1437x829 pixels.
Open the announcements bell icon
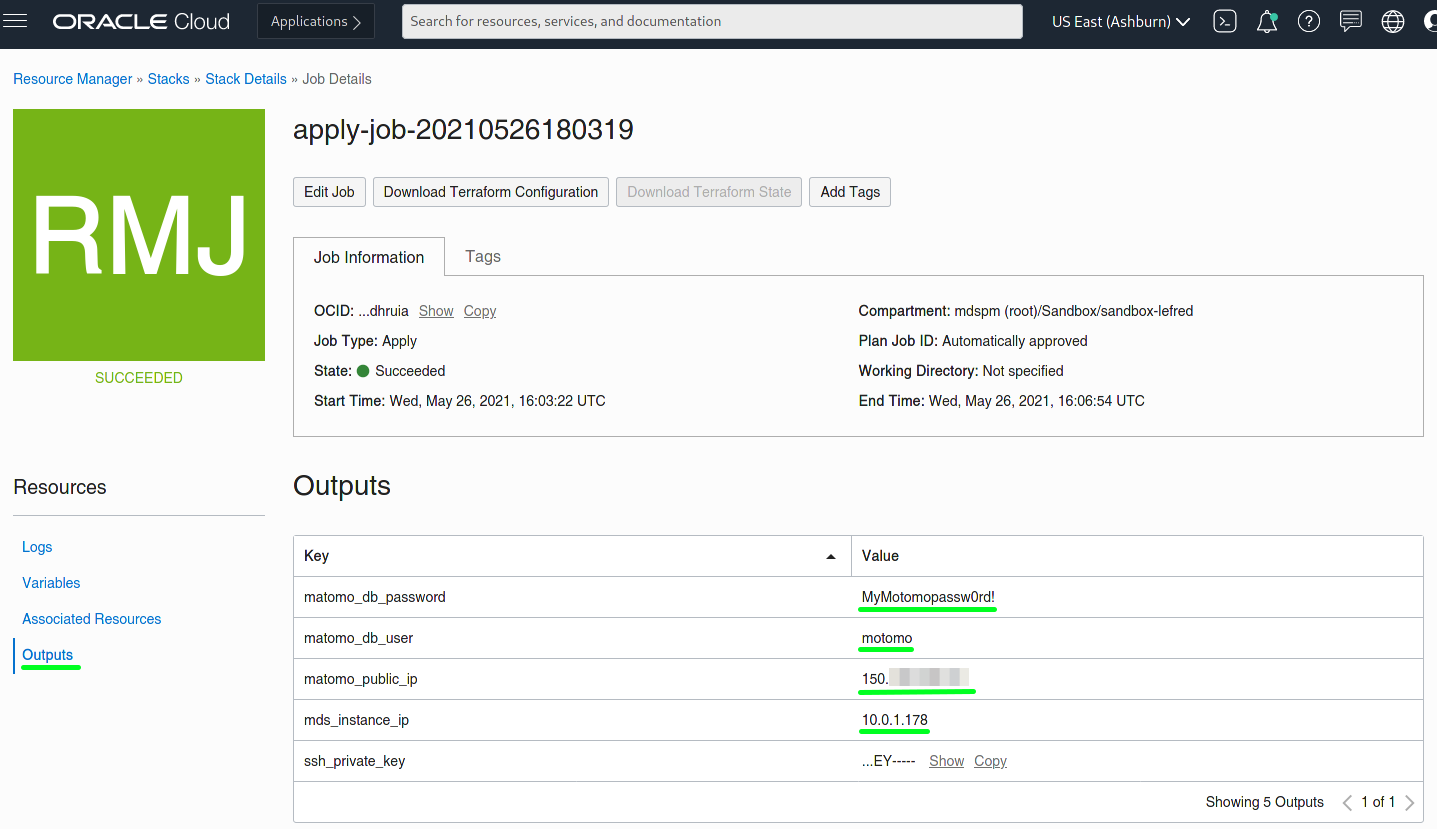pyautogui.click(x=1267, y=21)
